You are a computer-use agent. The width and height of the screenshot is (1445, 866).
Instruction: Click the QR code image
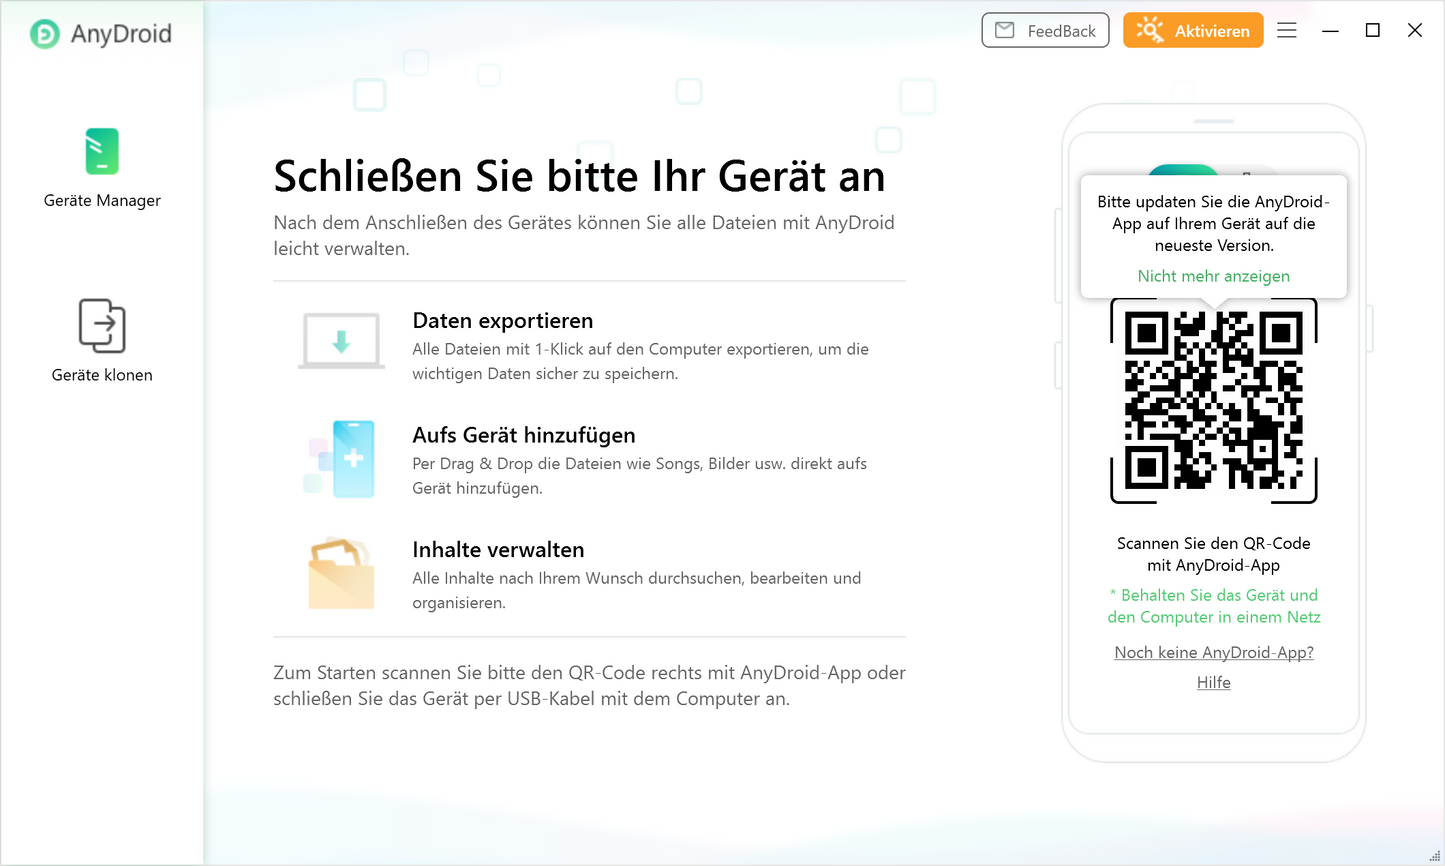pyautogui.click(x=1213, y=400)
